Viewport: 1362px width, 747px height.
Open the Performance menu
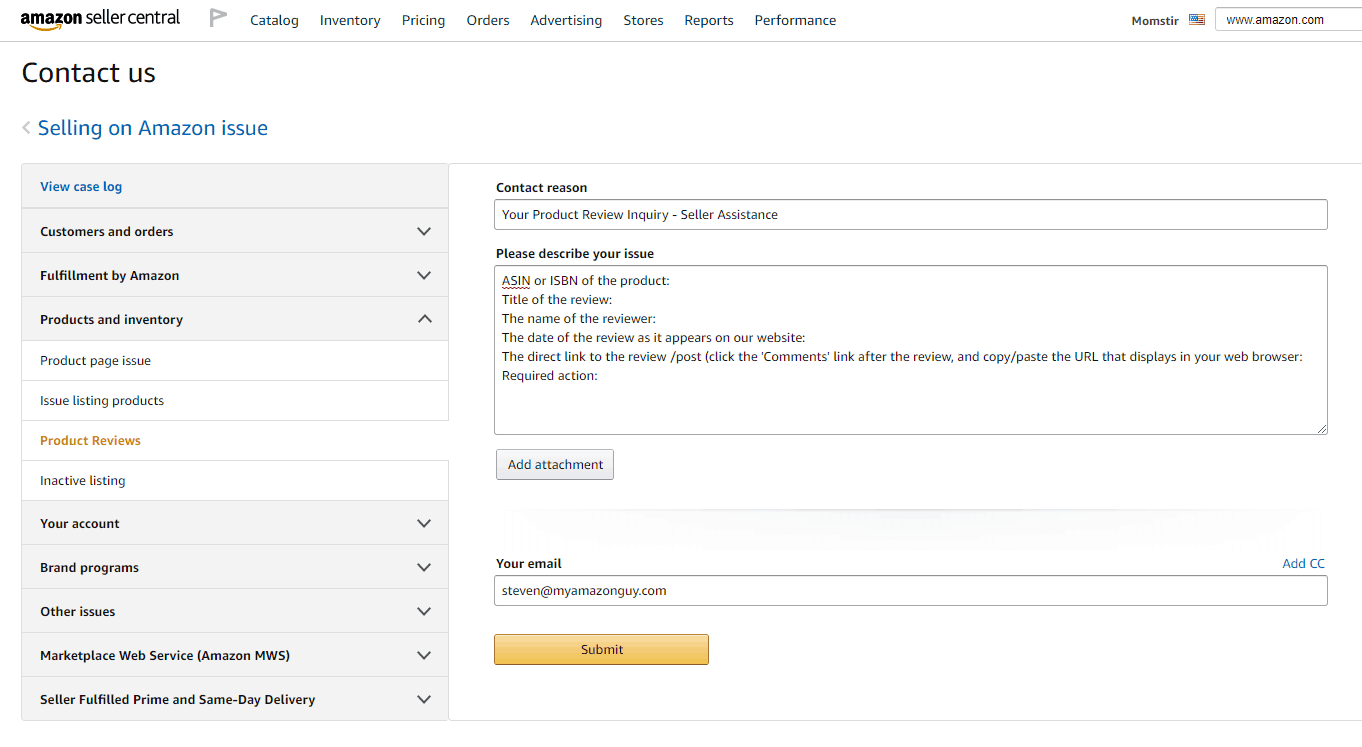pos(795,20)
